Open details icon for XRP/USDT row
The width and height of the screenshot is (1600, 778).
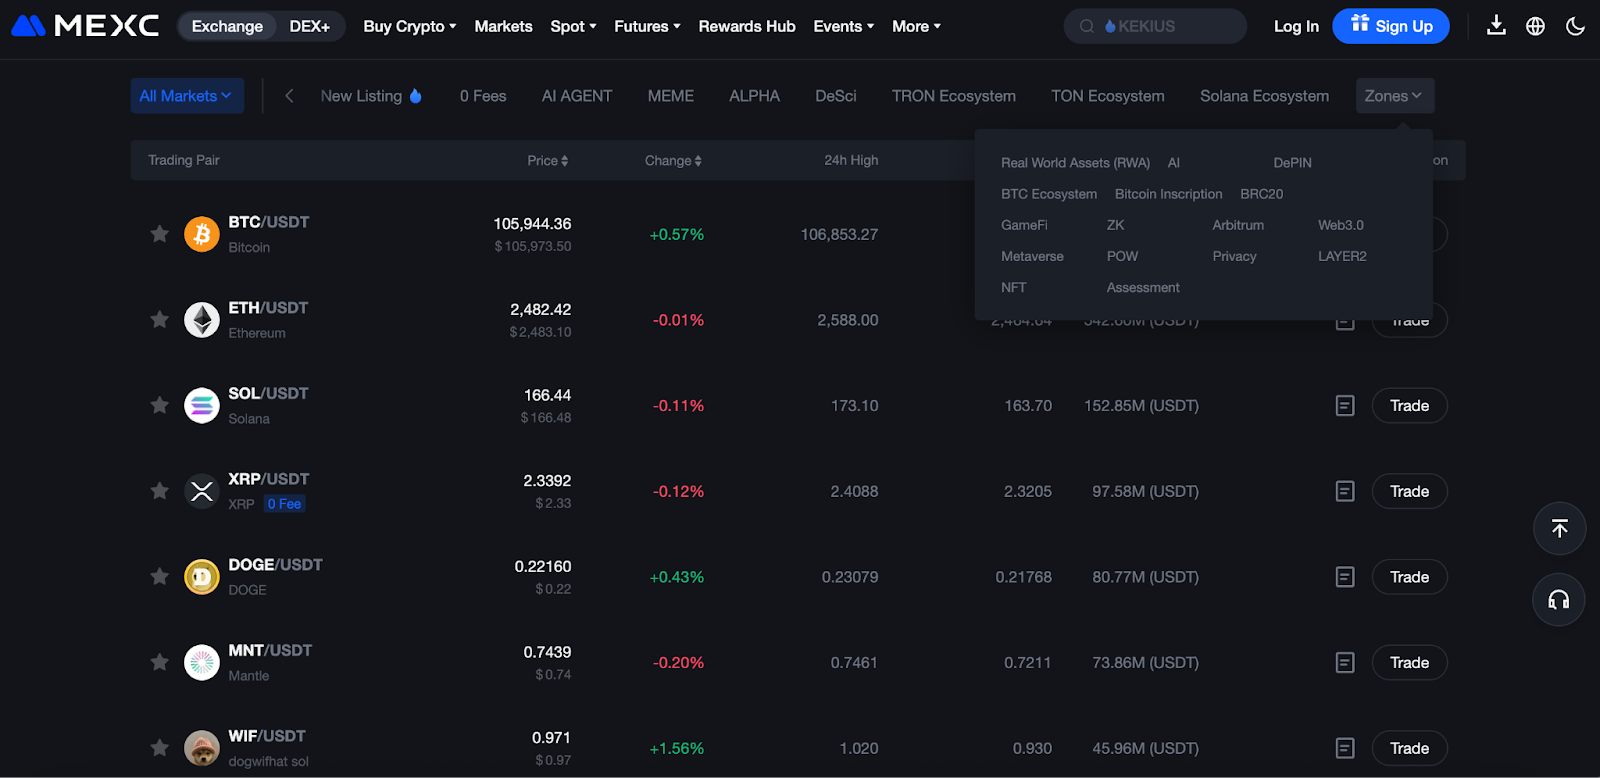[x=1345, y=491]
